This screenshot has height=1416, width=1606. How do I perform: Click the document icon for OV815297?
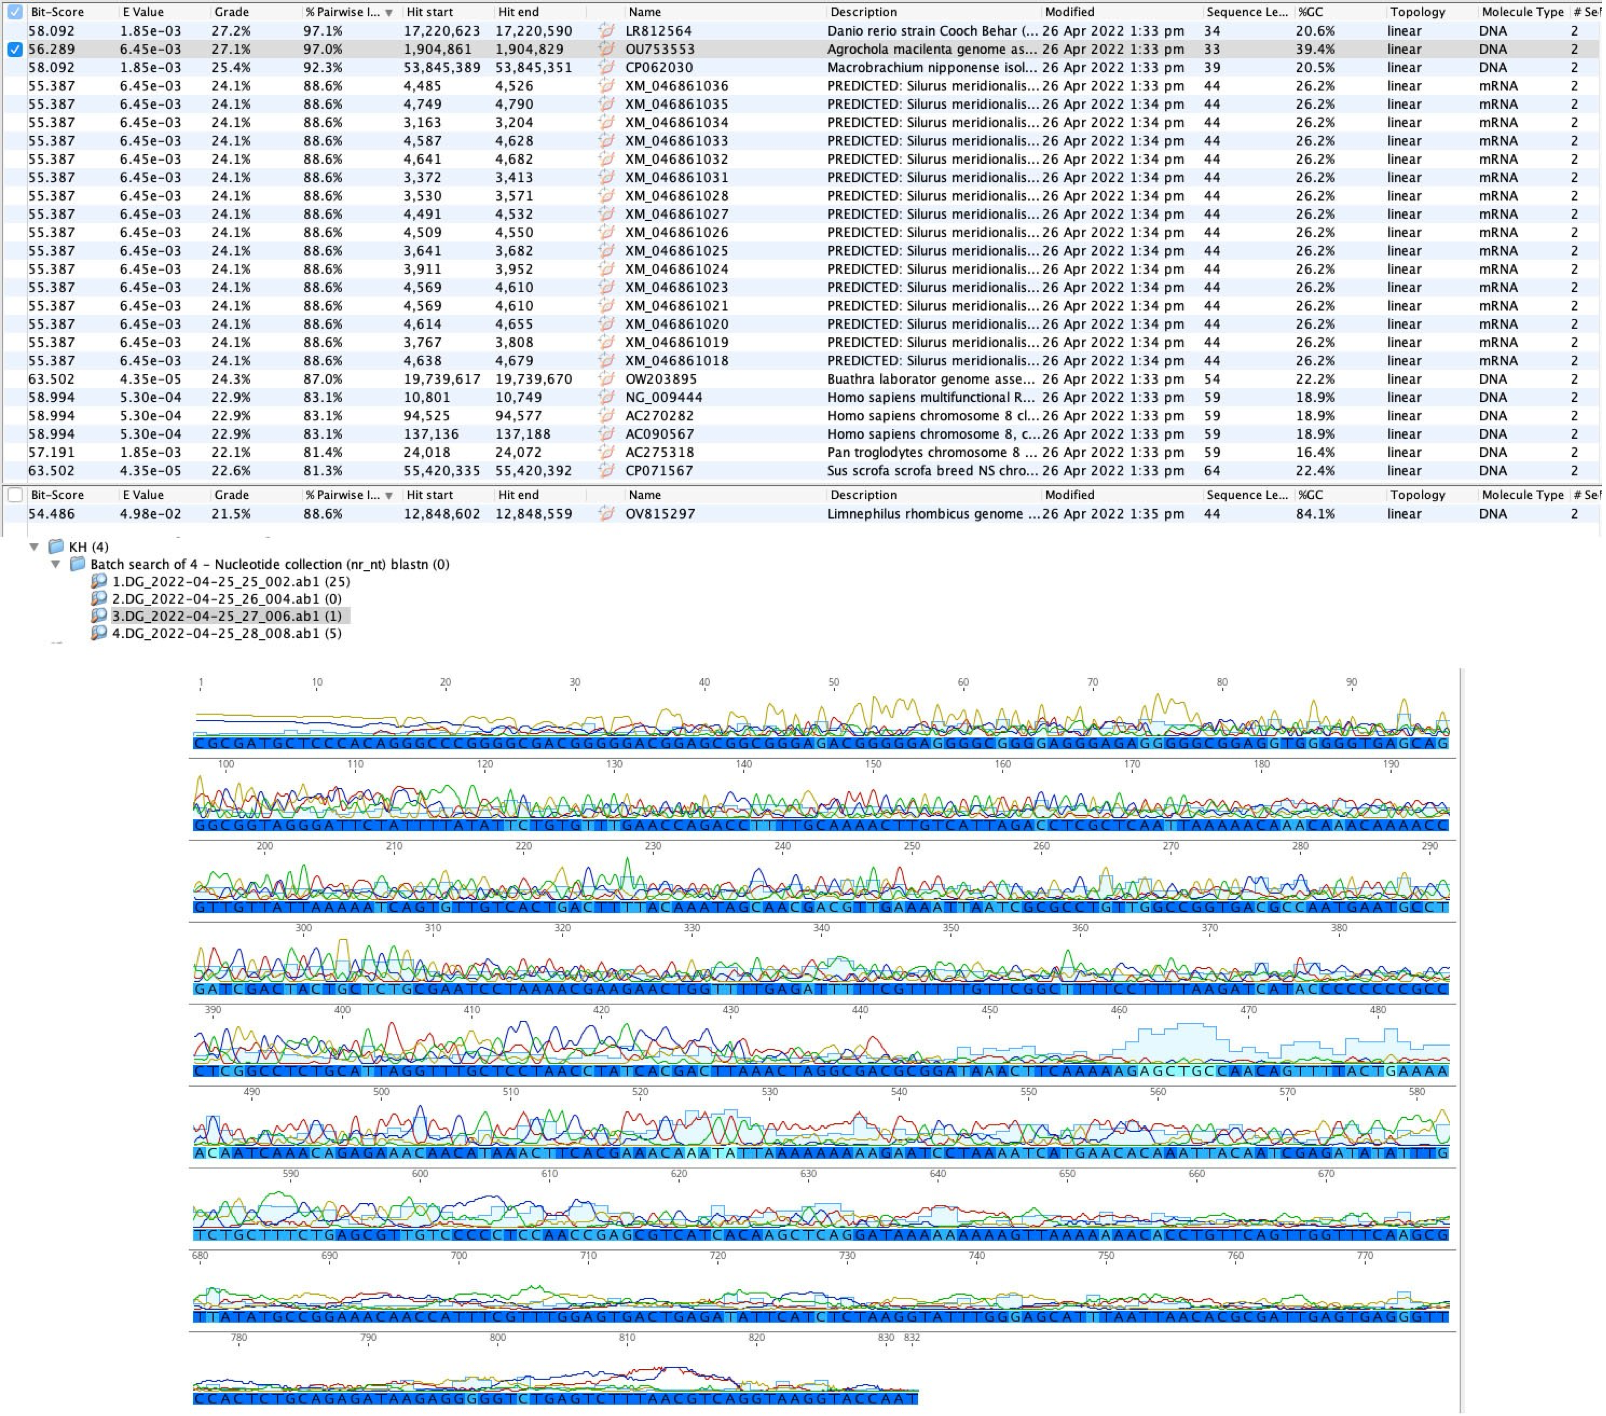click(x=606, y=514)
